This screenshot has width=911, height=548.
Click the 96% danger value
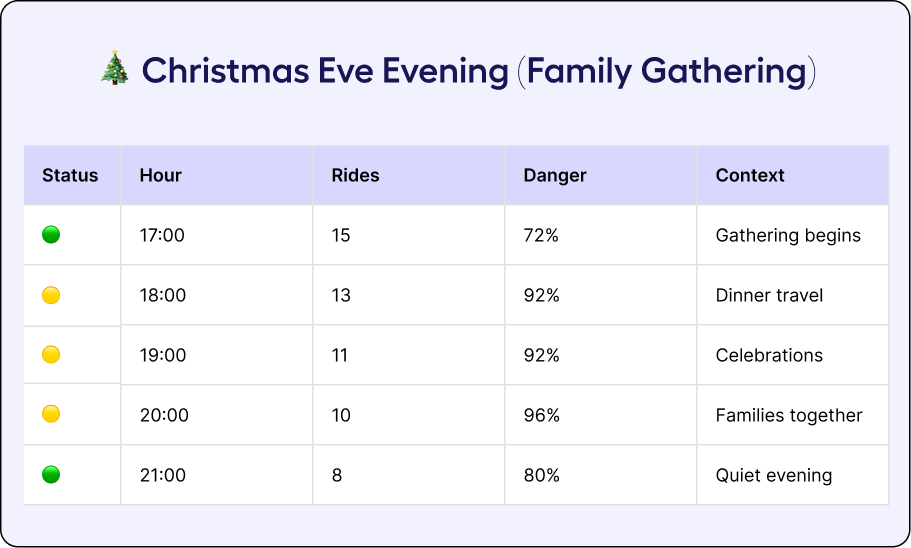pyautogui.click(x=541, y=415)
